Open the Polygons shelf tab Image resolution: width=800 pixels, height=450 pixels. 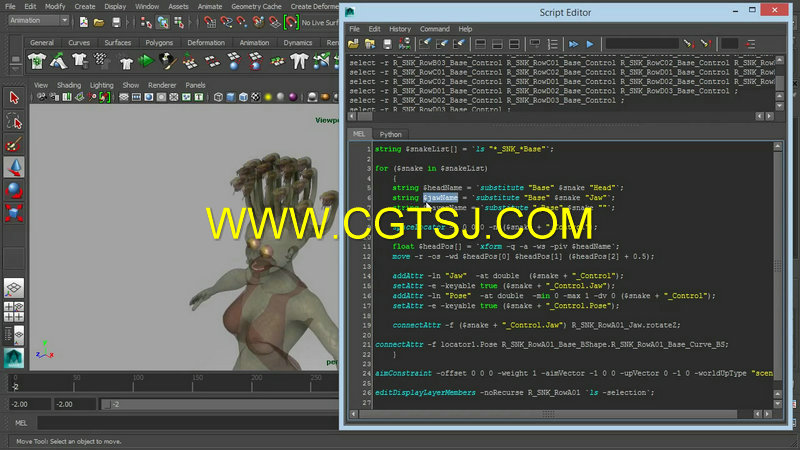click(159, 43)
